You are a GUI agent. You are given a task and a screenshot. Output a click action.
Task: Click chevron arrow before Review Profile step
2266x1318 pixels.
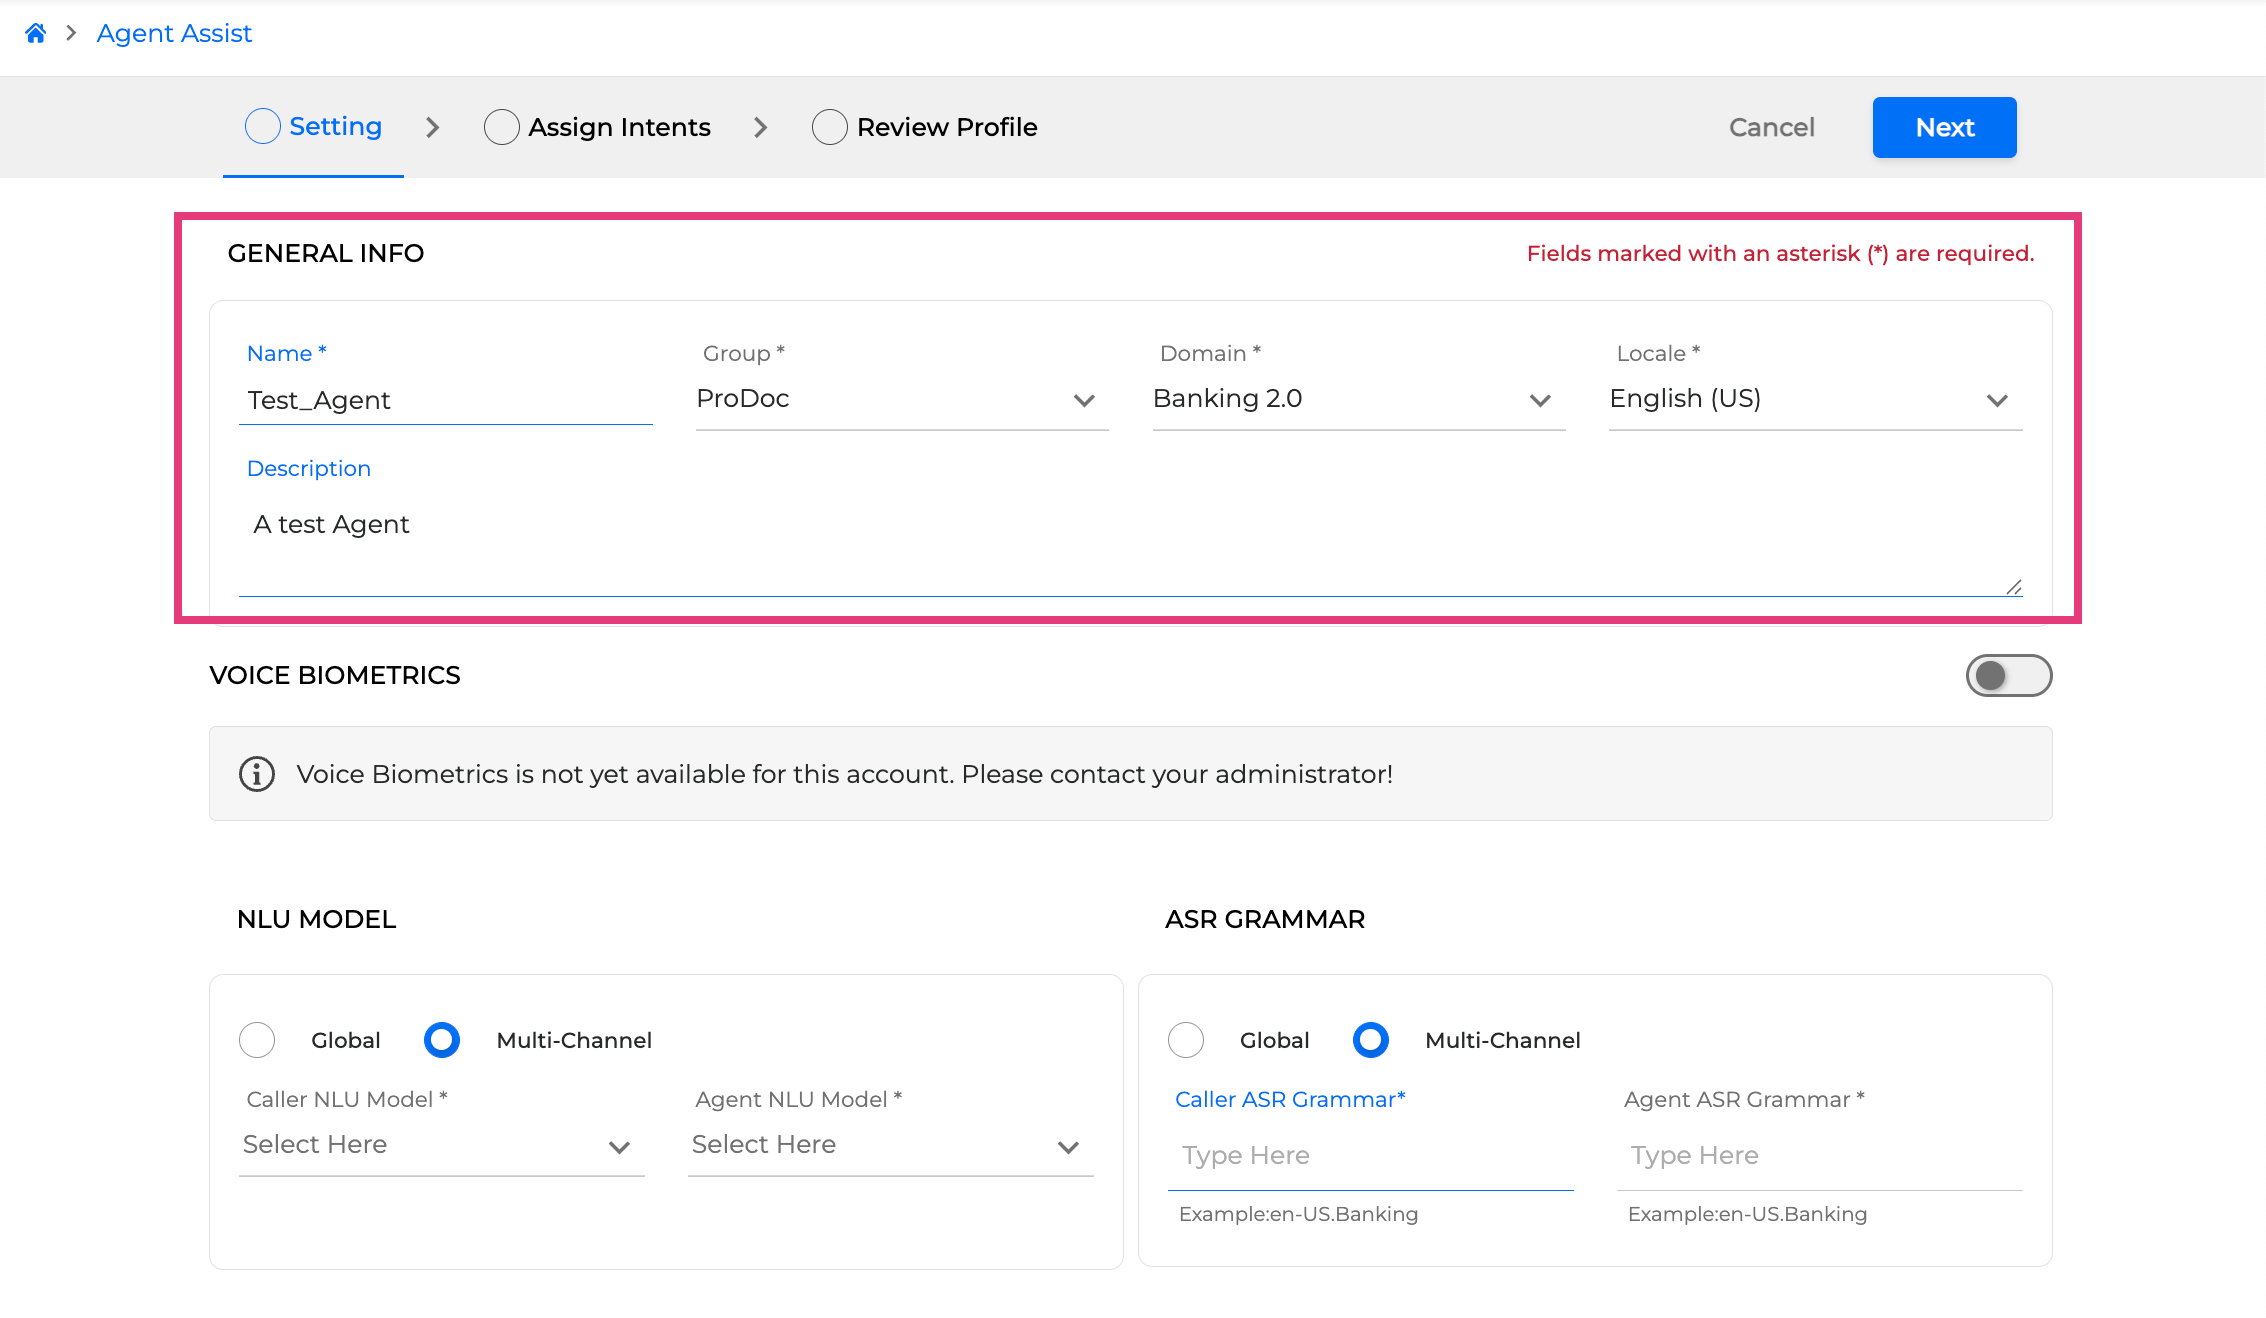click(761, 127)
